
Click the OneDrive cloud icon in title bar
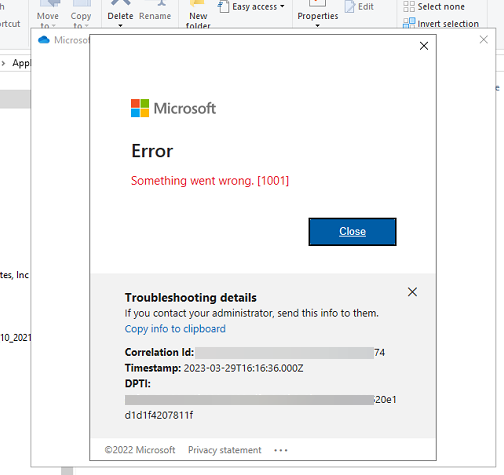coord(44,40)
